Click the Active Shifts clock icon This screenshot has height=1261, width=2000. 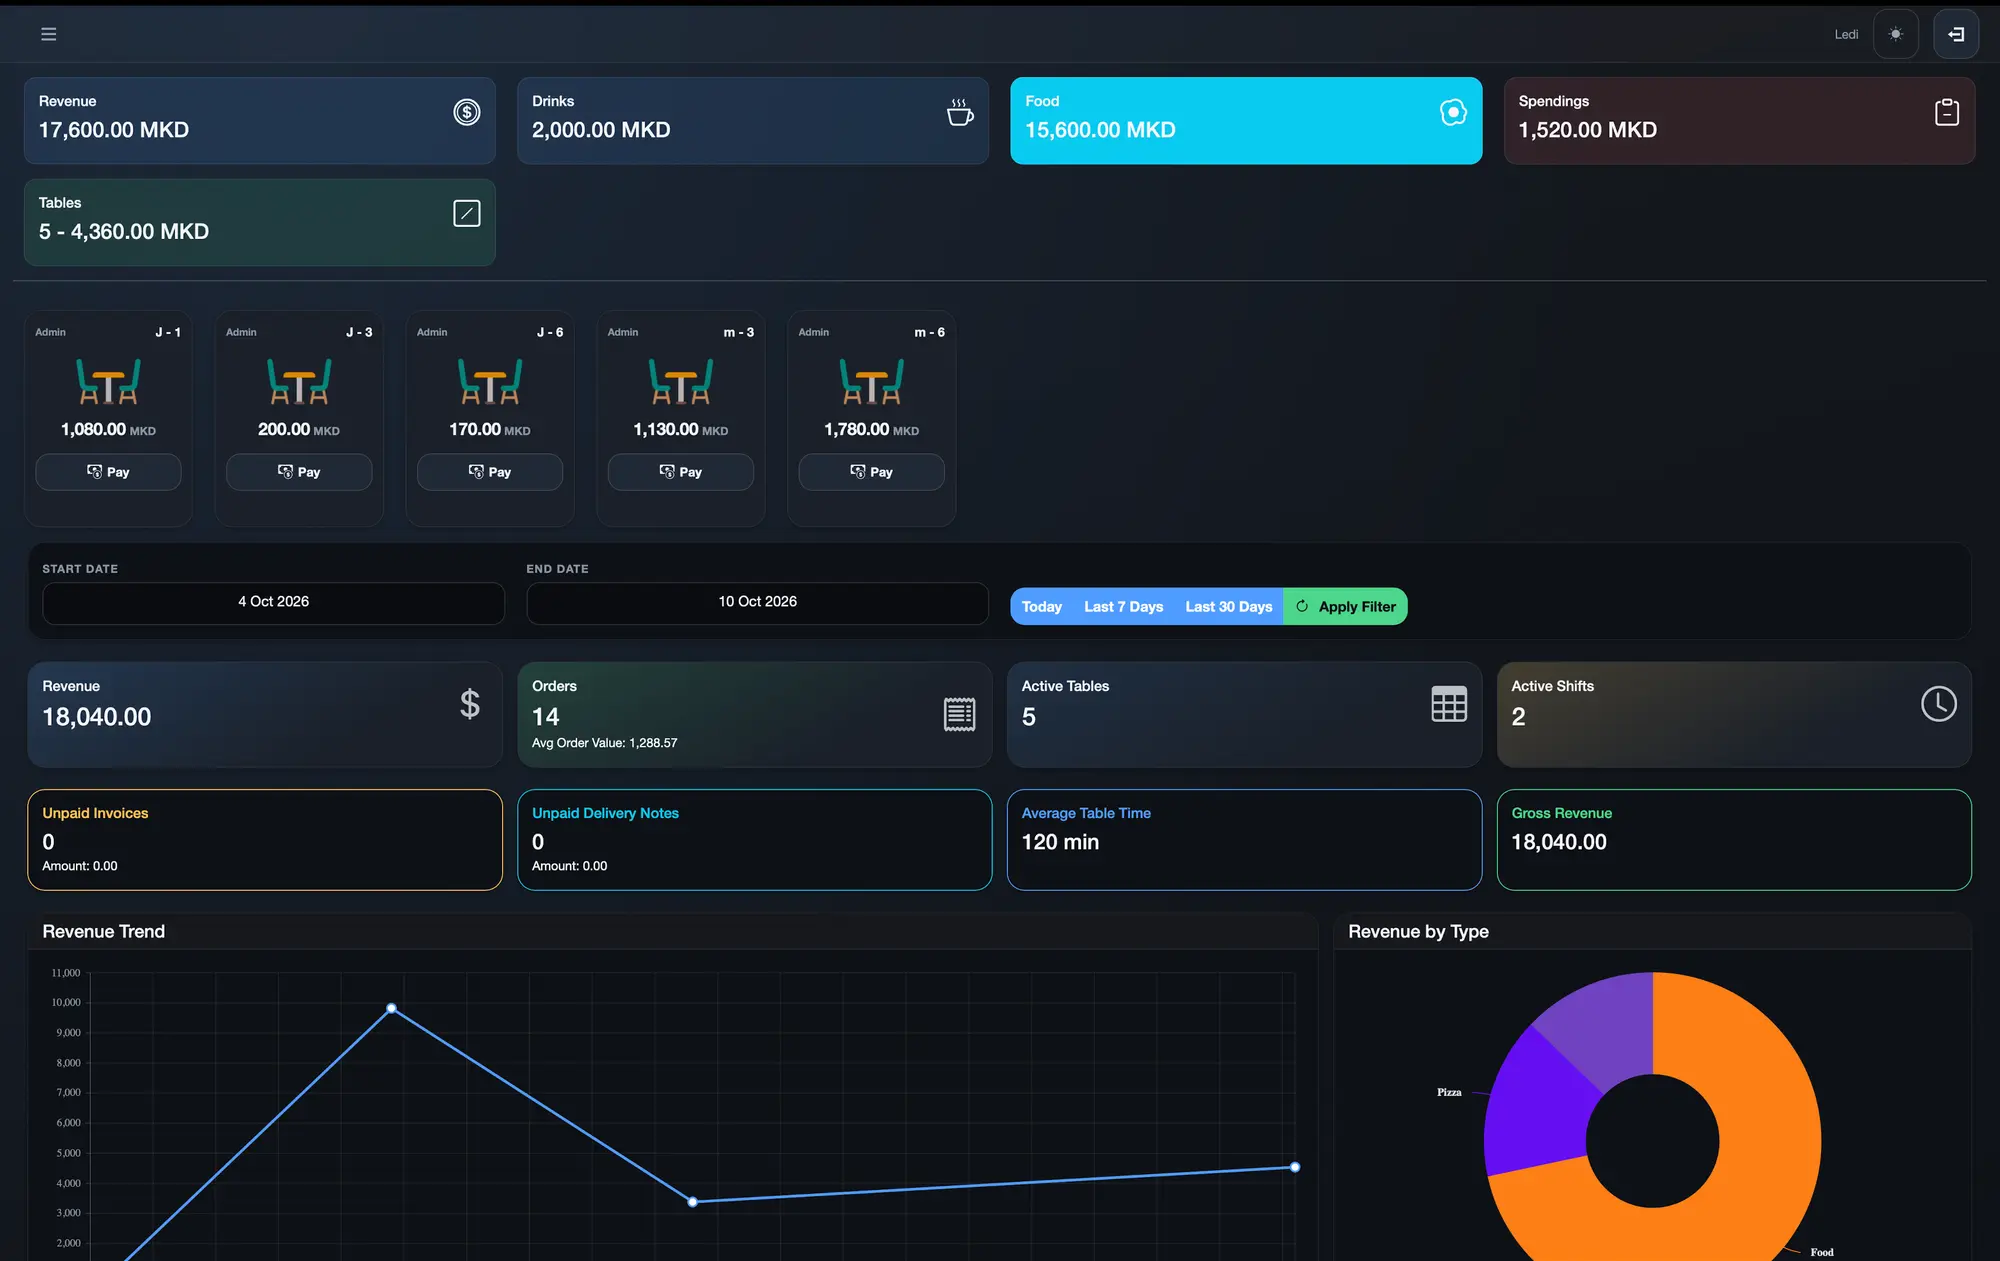[1939, 704]
